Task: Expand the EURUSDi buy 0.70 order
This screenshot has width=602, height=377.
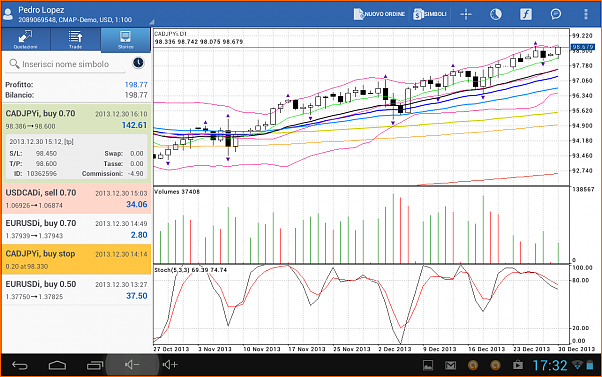Action: pos(76,229)
